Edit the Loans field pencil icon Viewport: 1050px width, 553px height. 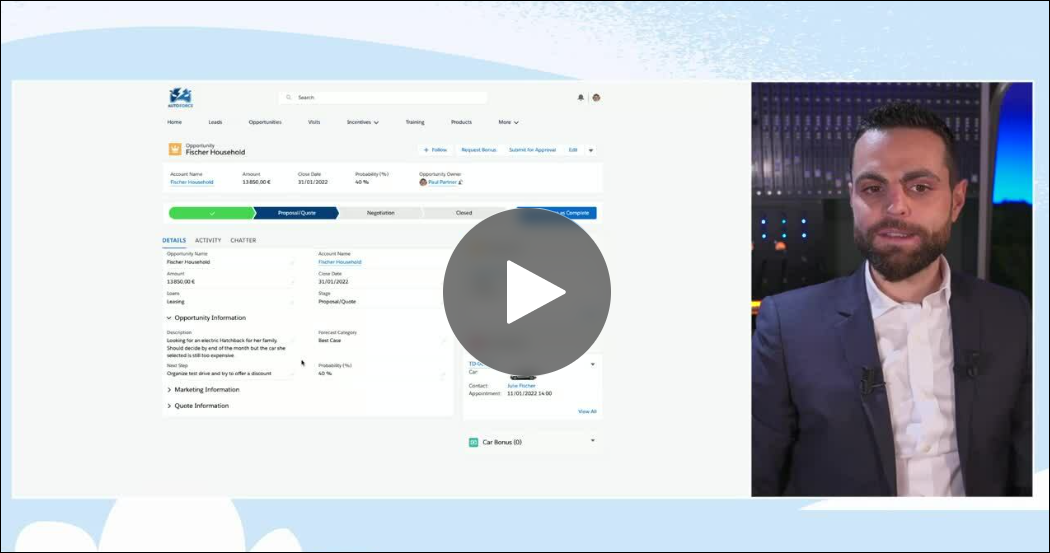292,302
